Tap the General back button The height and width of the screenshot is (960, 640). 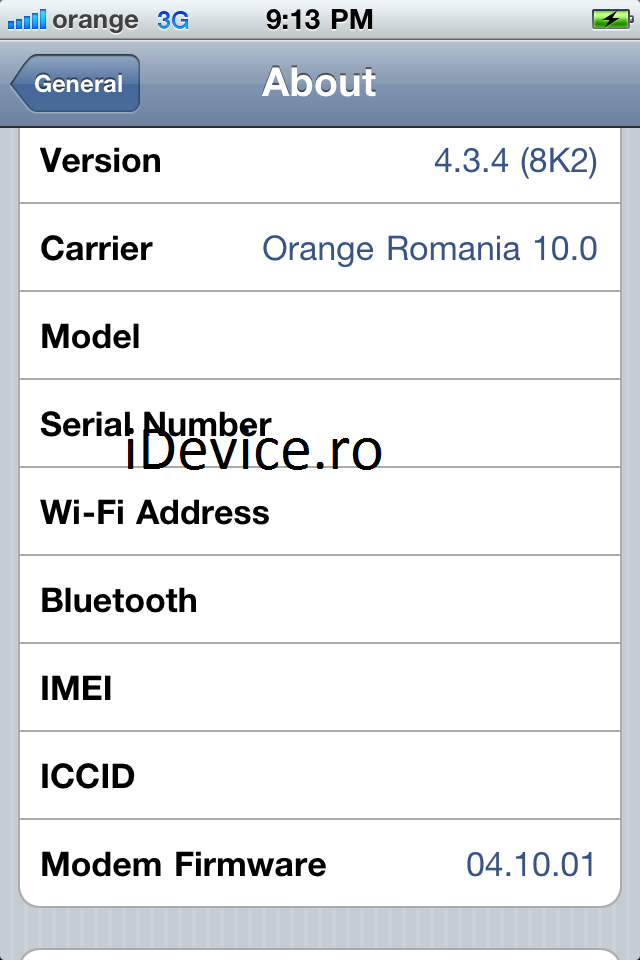[76, 83]
